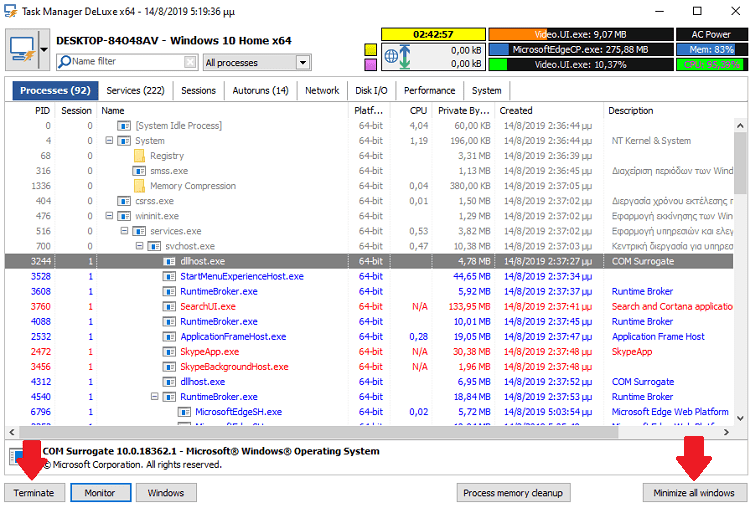Click the magenta color square
The width and height of the screenshot is (750, 508).
(x=370, y=65)
